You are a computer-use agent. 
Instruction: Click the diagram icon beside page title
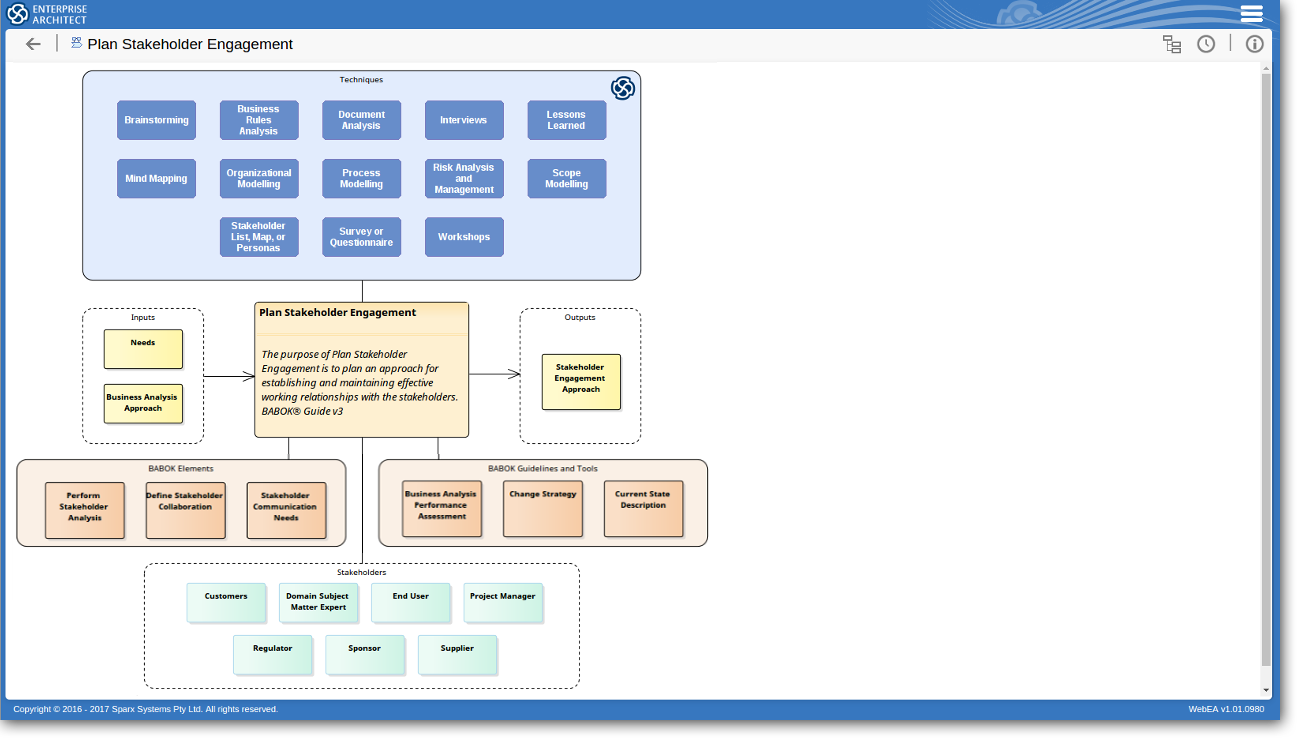pyautogui.click(x=76, y=43)
